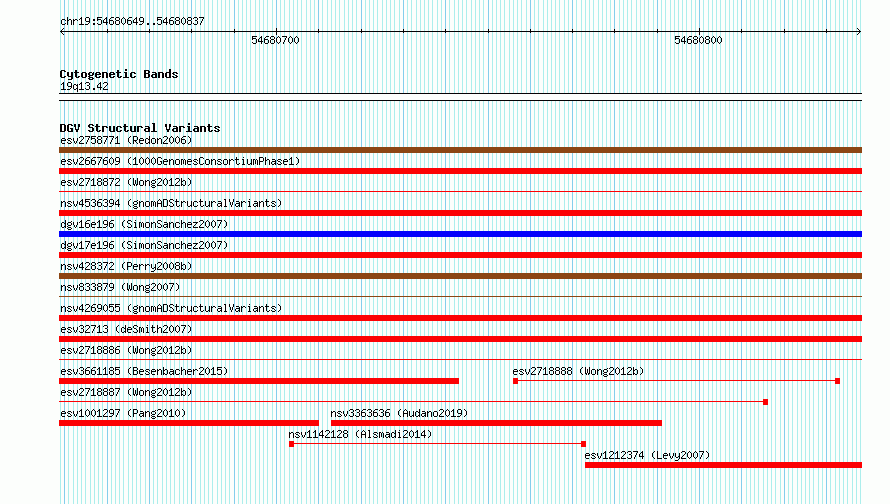The height and width of the screenshot is (504, 890).
Task: Click the 19q13.42 band label
Action: tap(84, 86)
